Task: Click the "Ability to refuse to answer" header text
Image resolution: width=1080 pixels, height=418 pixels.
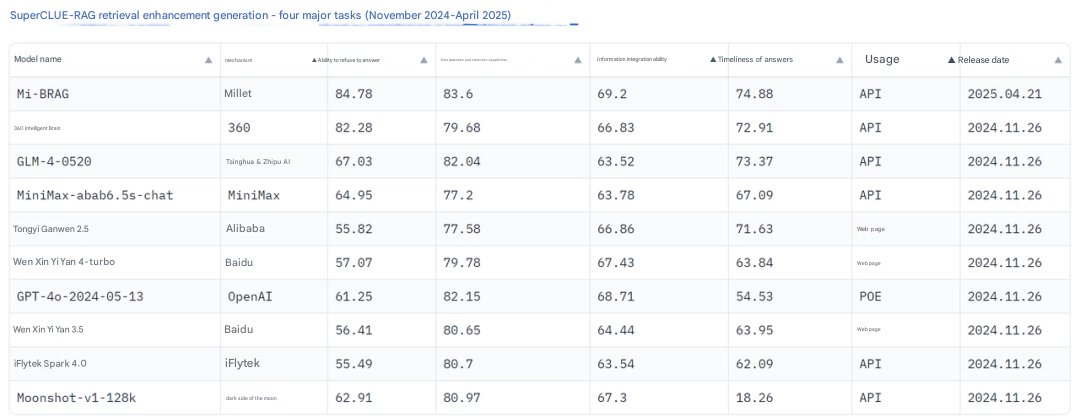Action: click(349, 60)
